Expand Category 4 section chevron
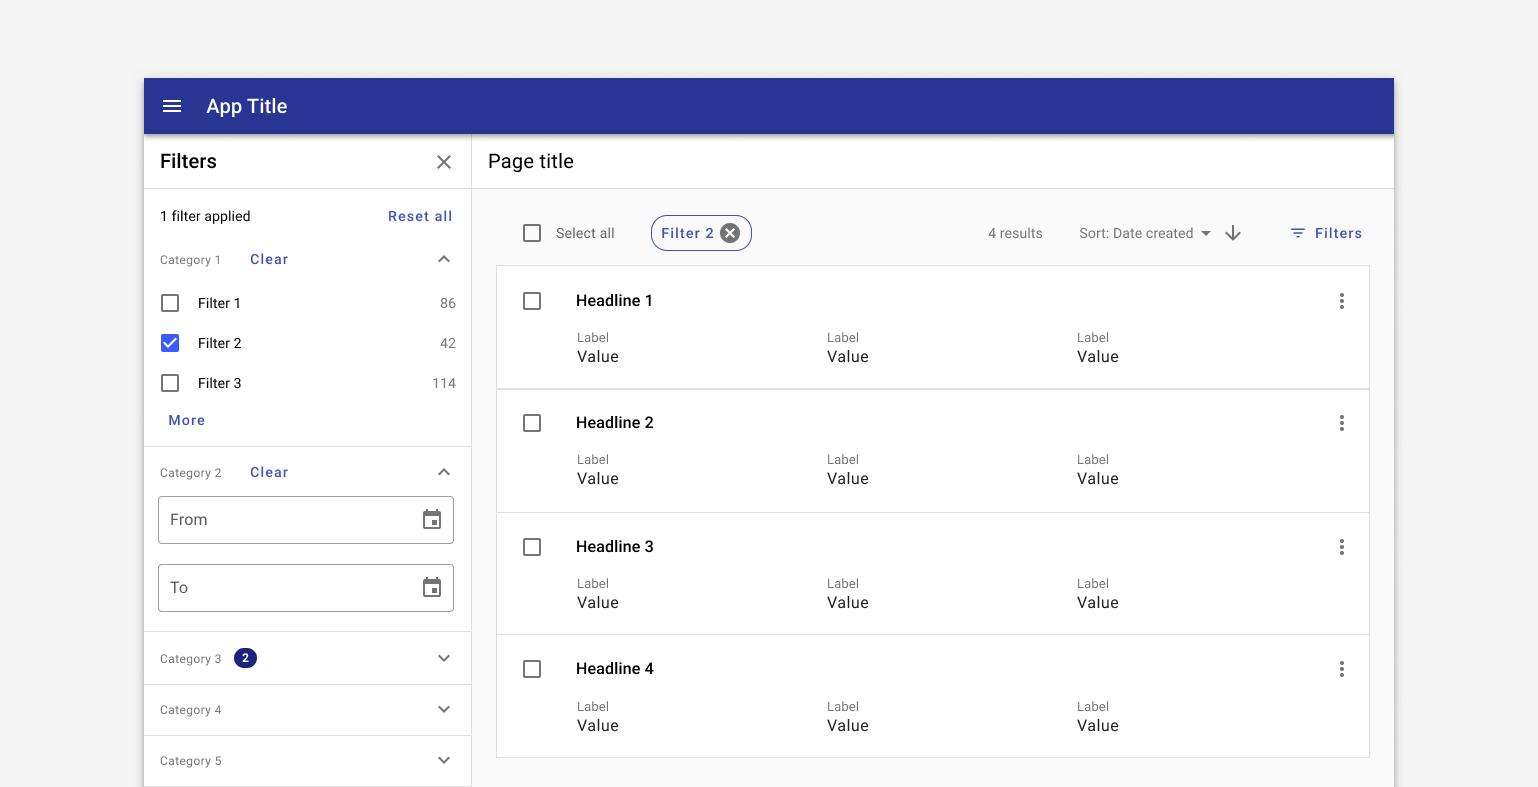This screenshot has width=1538, height=787. pyautogui.click(x=444, y=709)
